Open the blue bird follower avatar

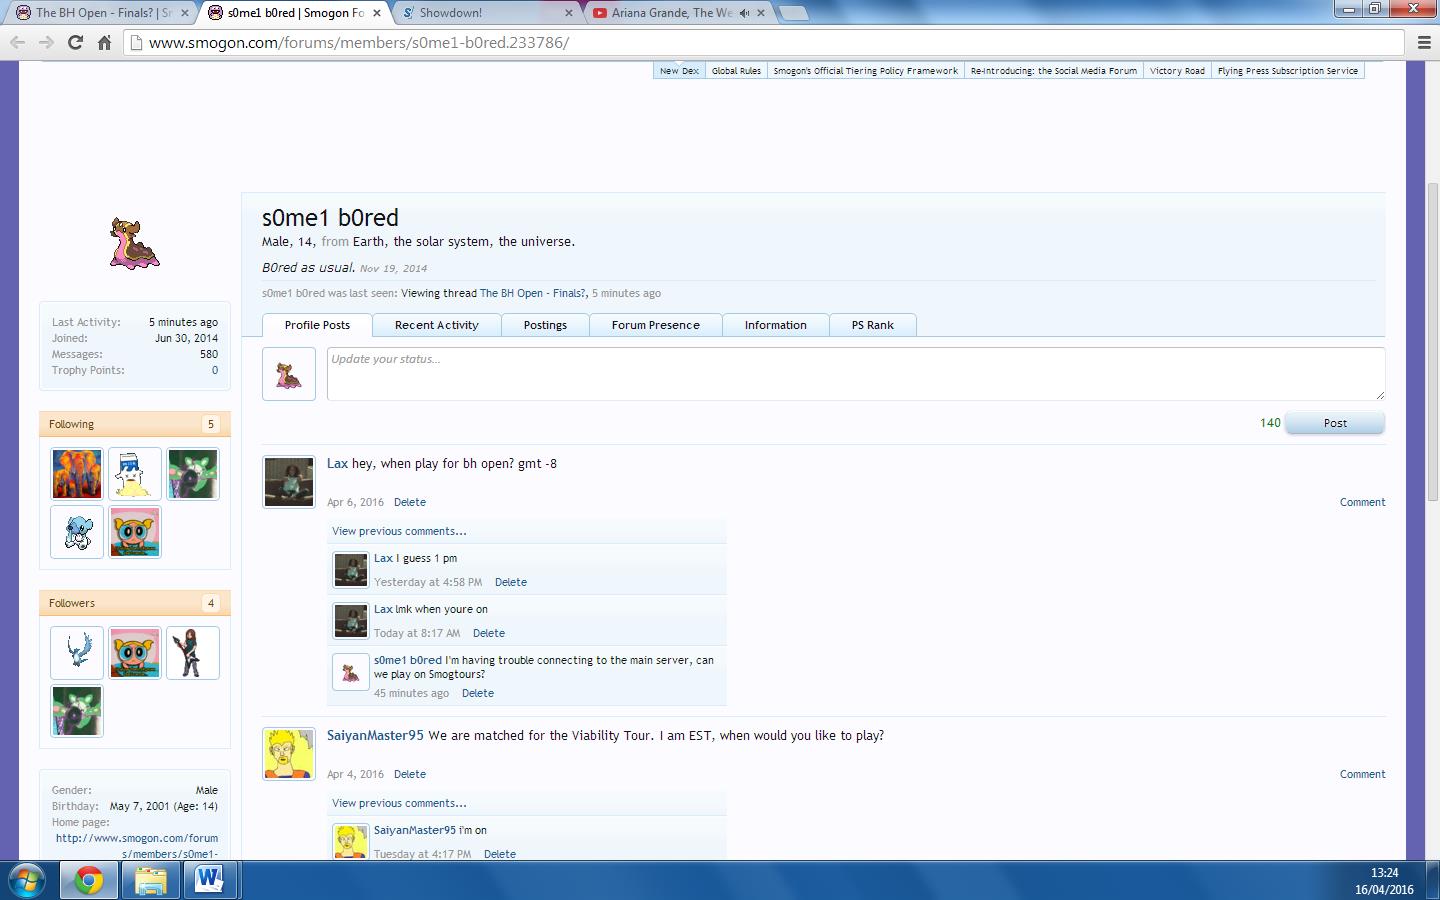(x=77, y=653)
